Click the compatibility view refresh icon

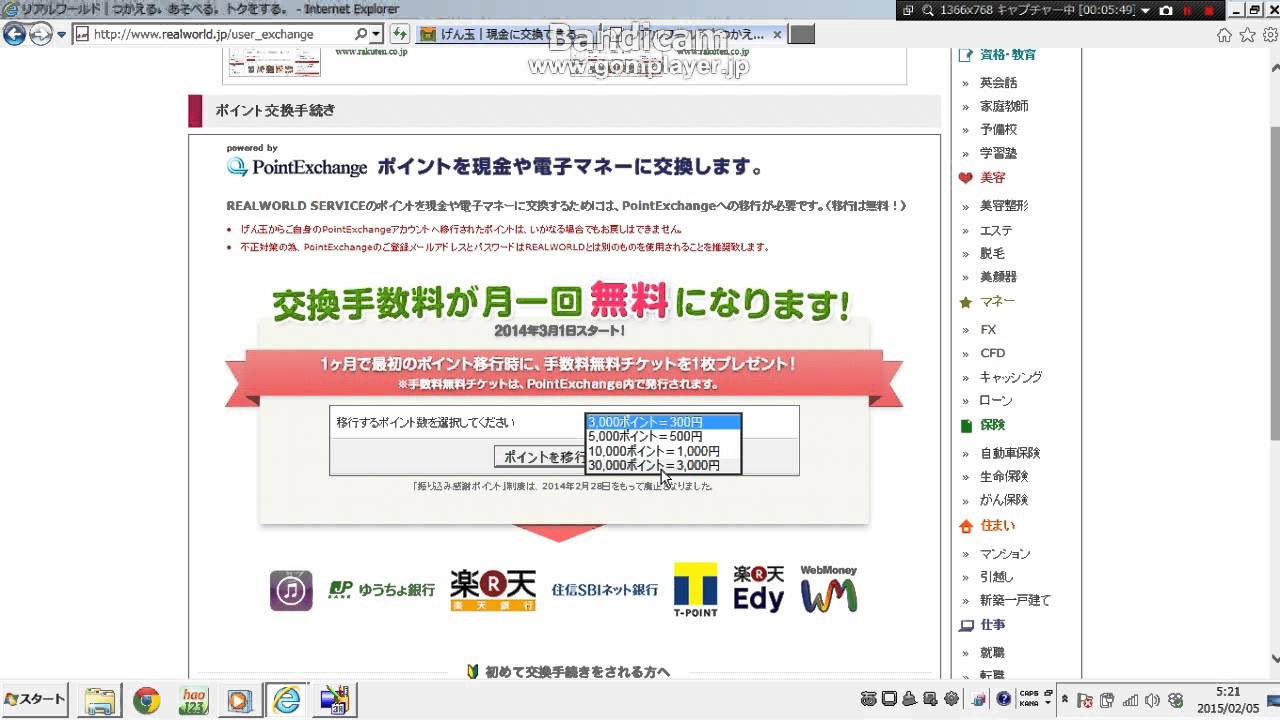click(x=399, y=34)
